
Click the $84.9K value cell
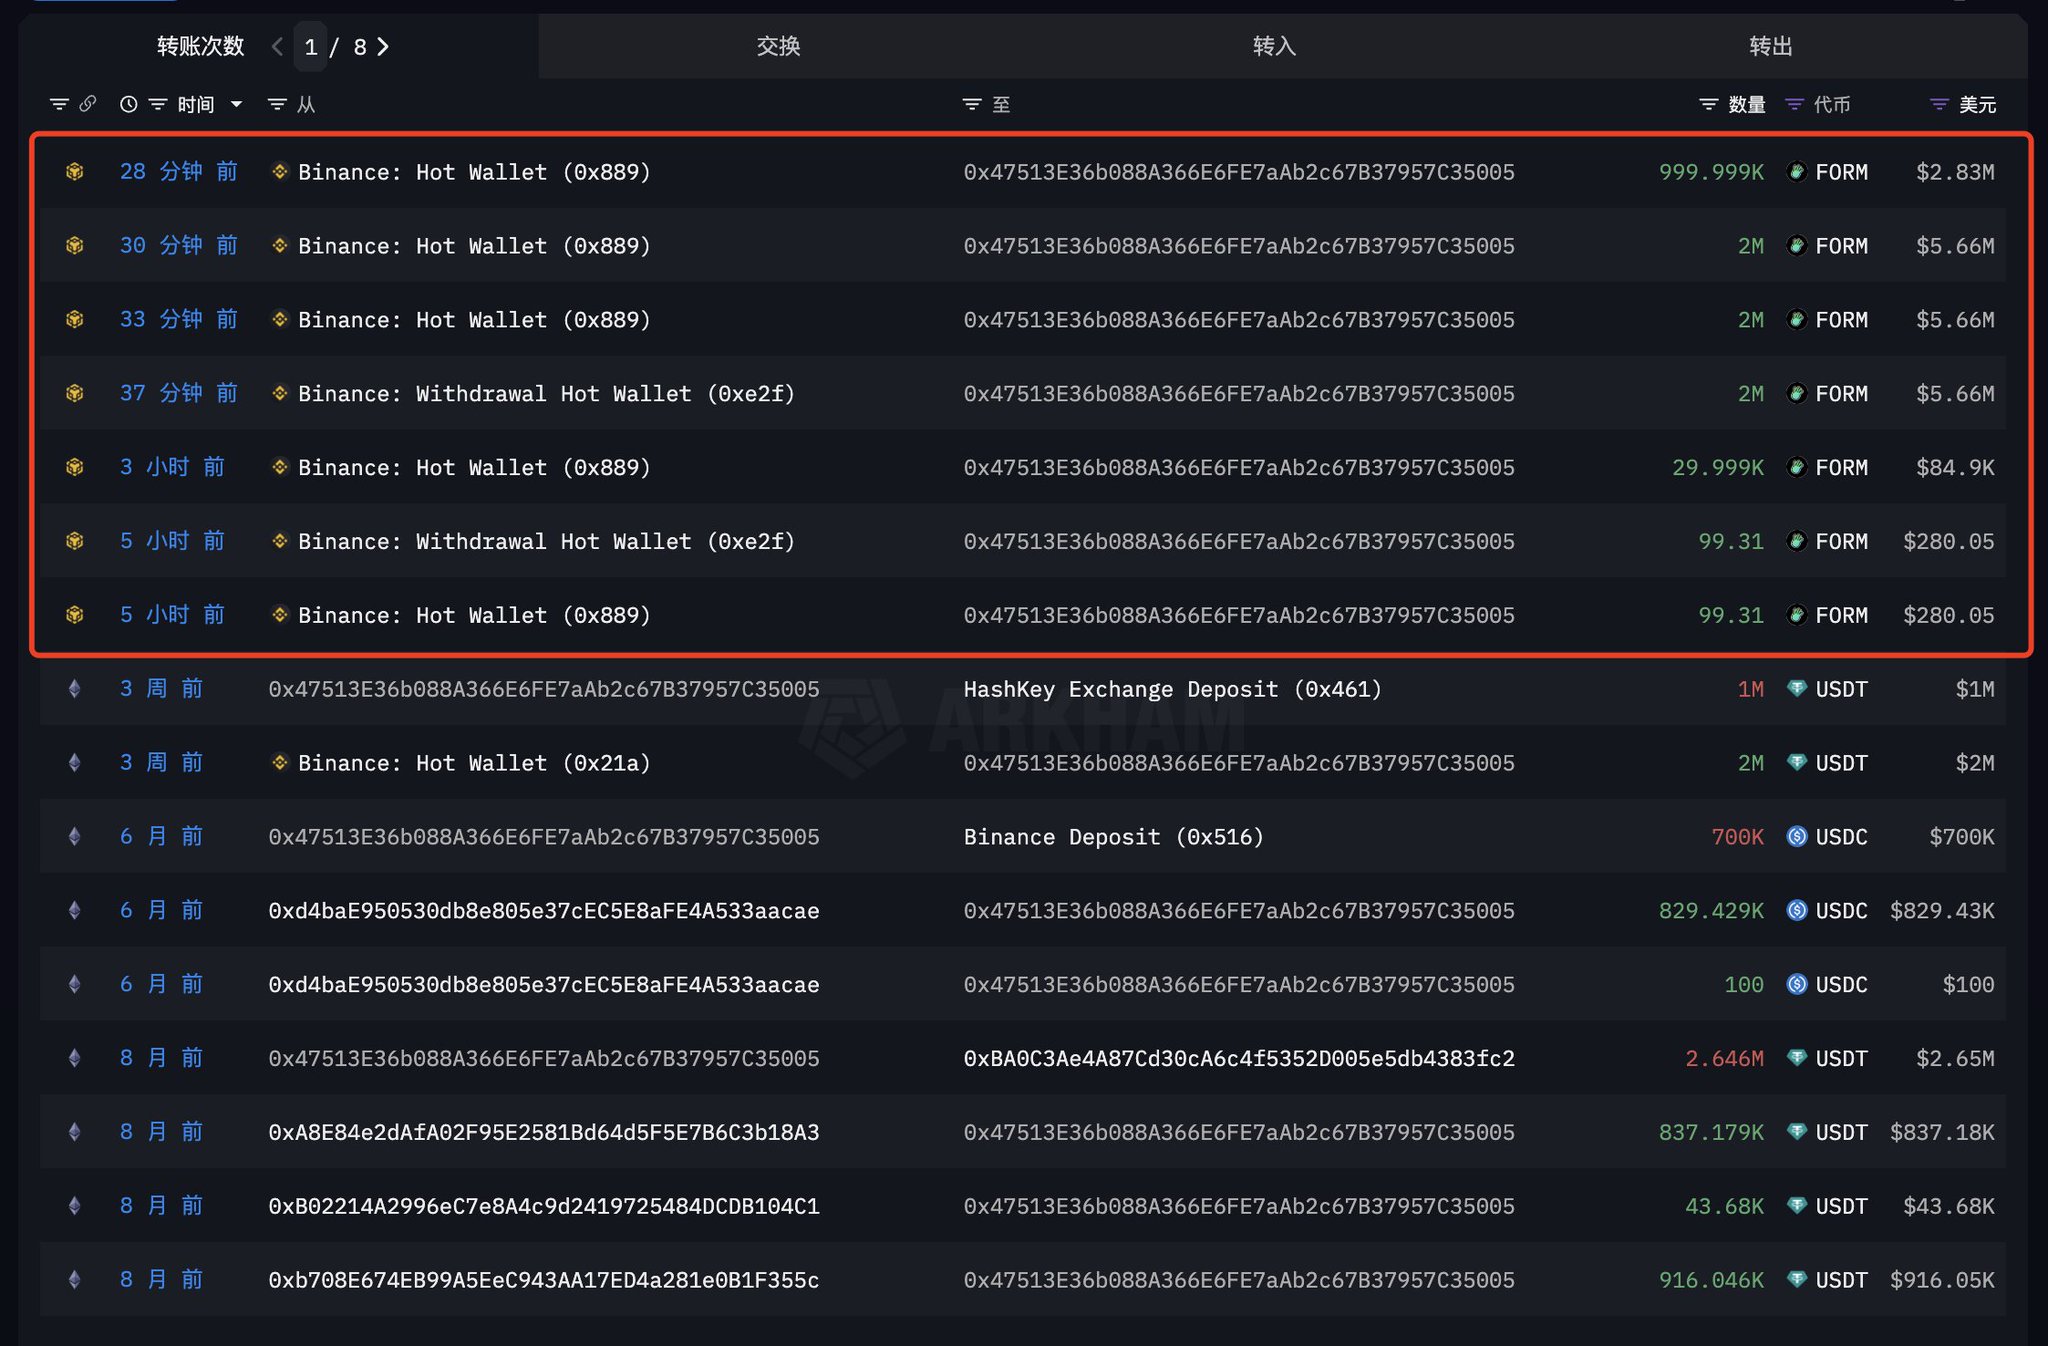1955,468
